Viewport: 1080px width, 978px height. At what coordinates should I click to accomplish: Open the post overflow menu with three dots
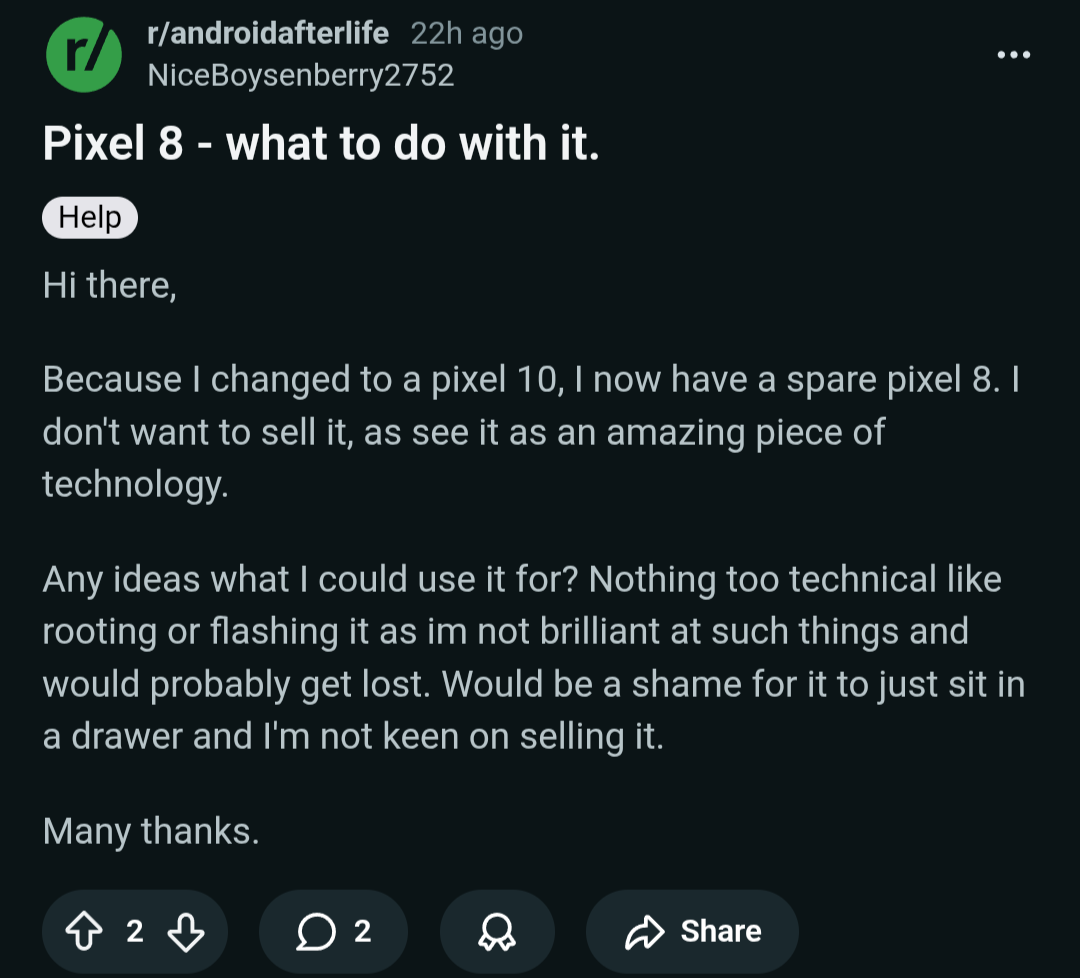click(x=1014, y=55)
